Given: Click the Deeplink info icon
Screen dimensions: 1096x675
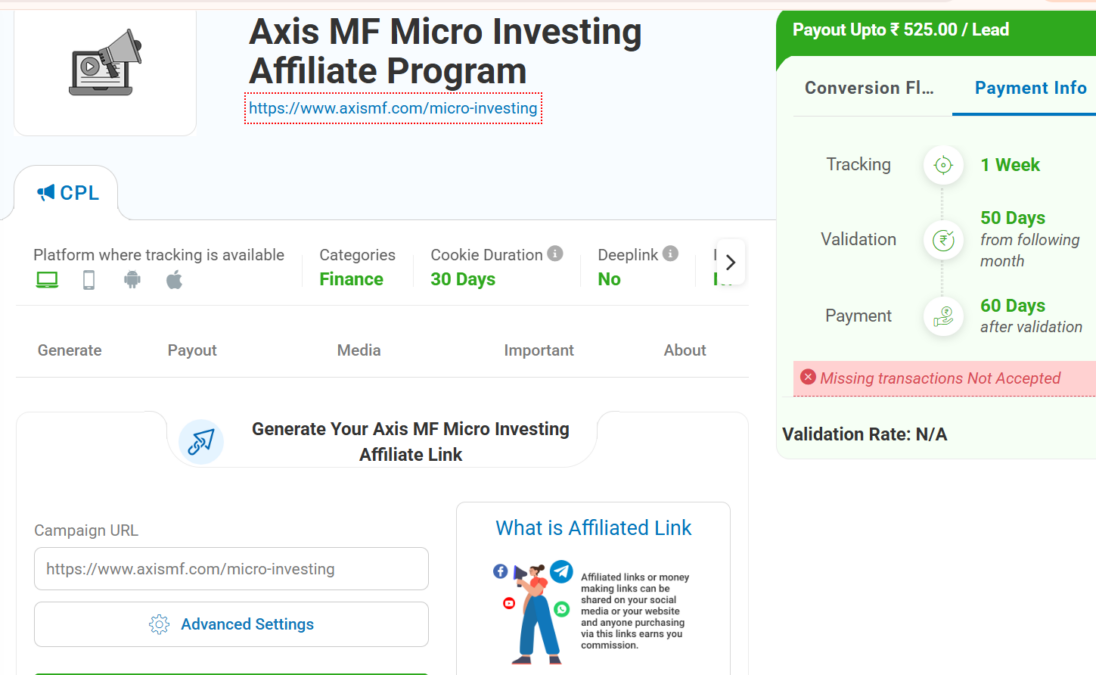Looking at the screenshot, I should click(670, 254).
